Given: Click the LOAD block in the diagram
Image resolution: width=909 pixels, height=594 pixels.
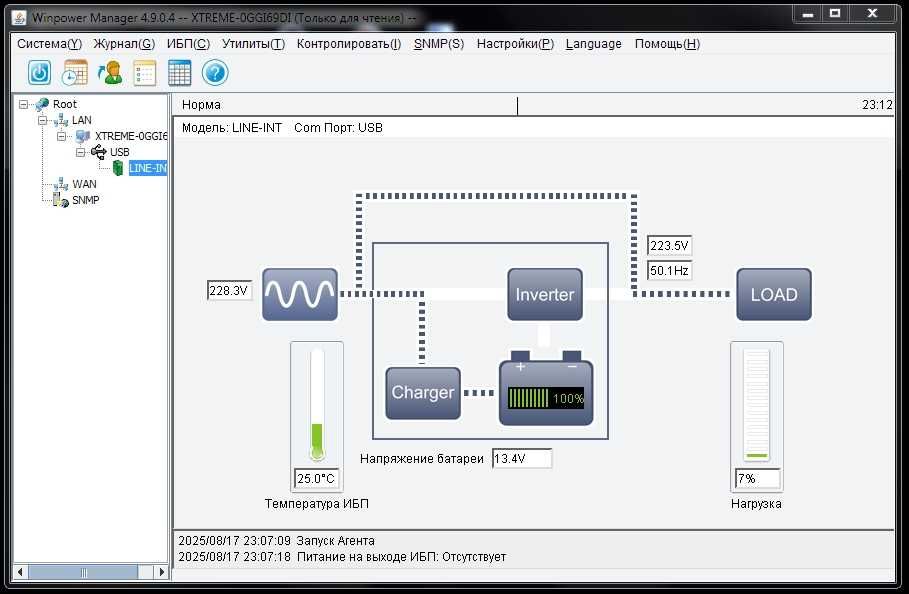Looking at the screenshot, I should coord(774,294).
